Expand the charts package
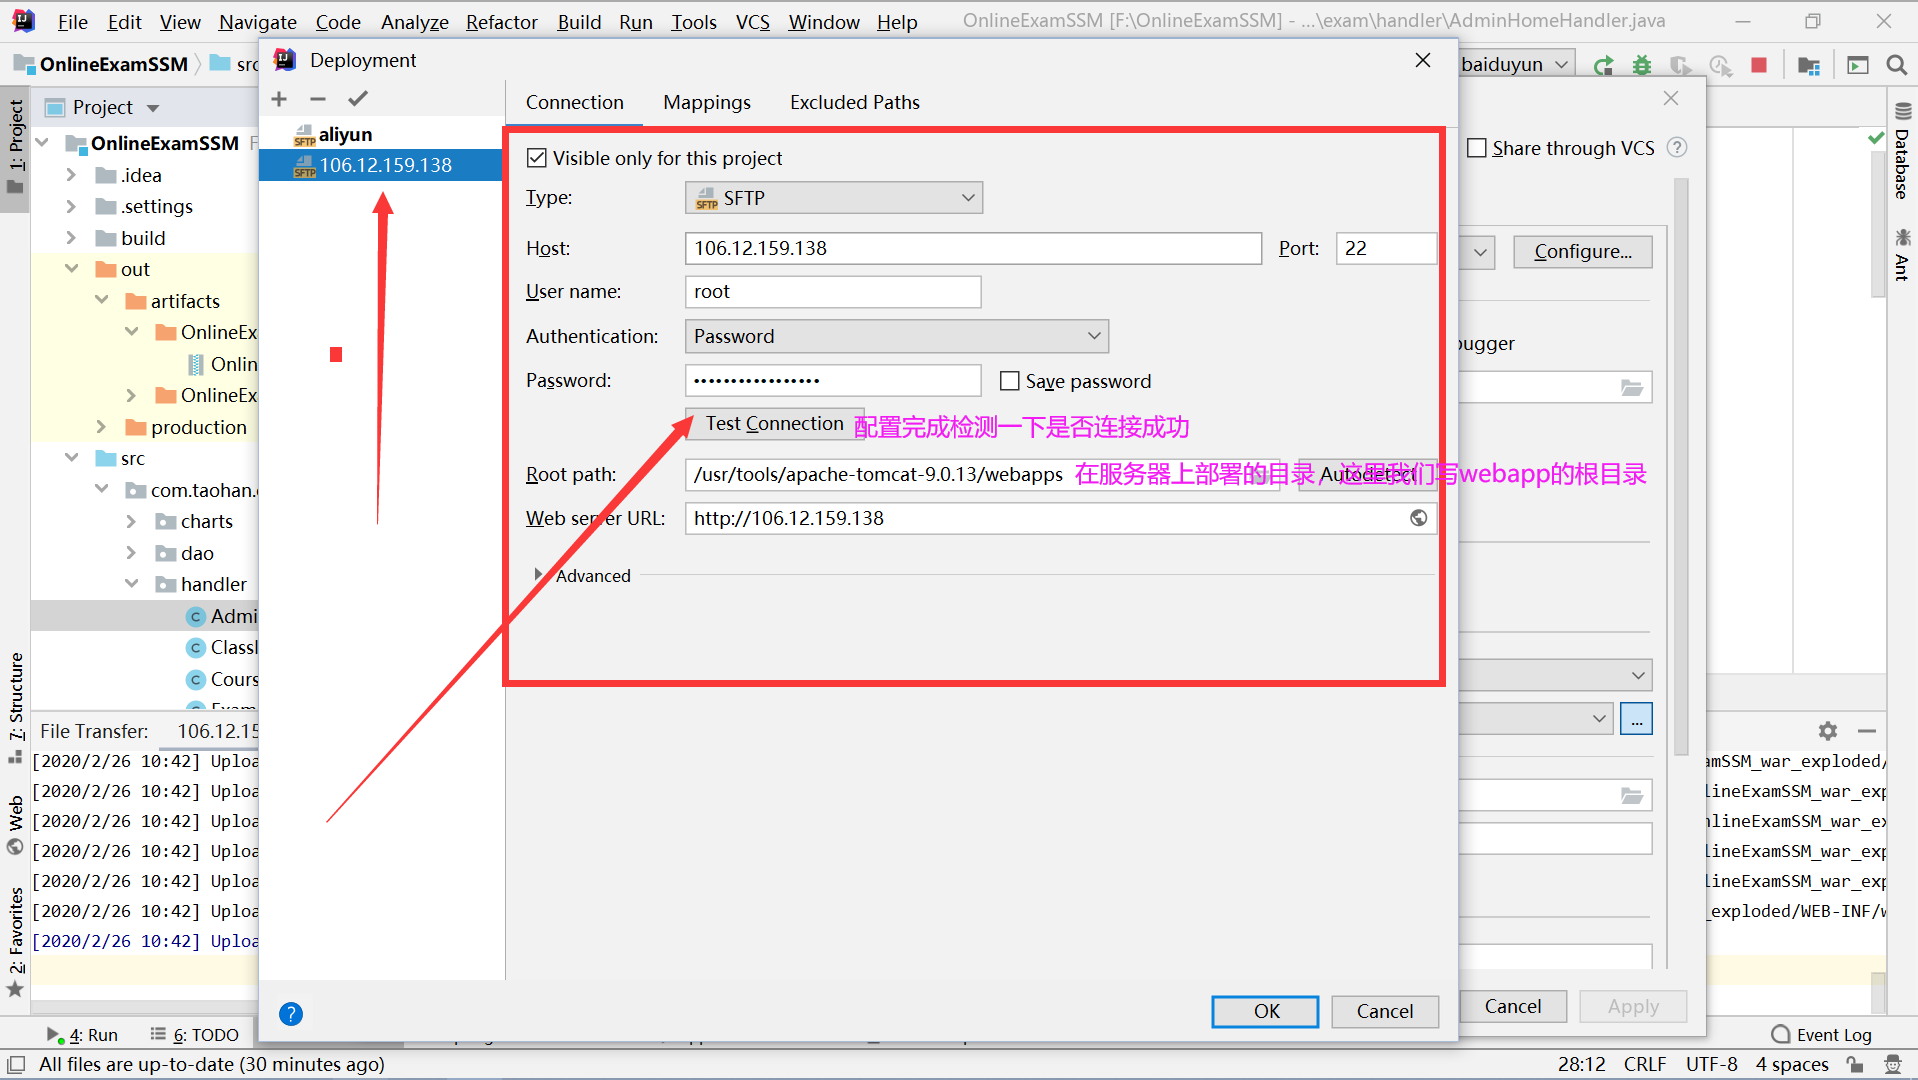Image resolution: width=1918 pixels, height=1080 pixels. (131, 521)
